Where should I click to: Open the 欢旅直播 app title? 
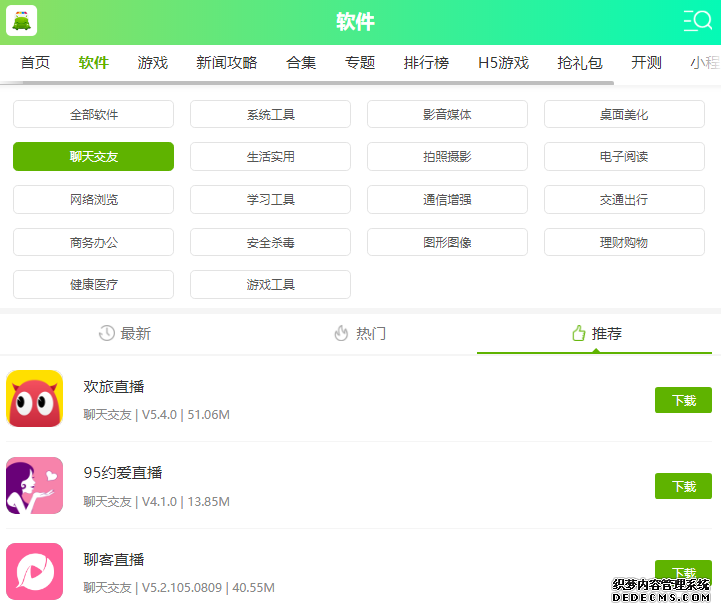click(114, 387)
